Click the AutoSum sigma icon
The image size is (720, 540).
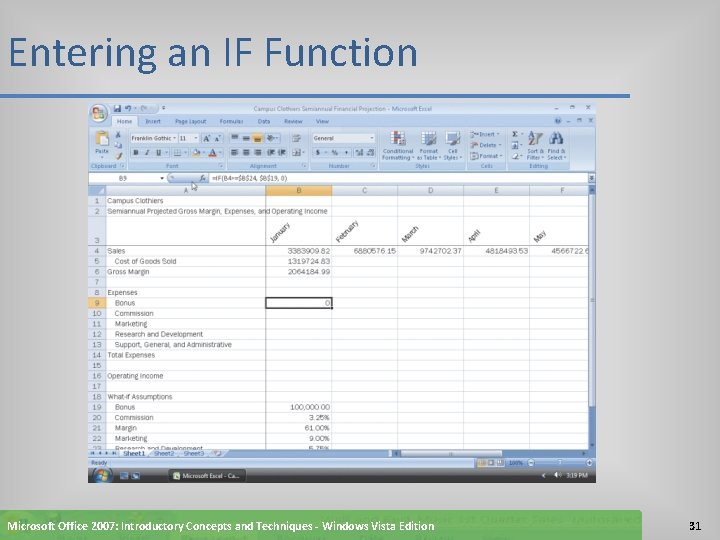515,134
